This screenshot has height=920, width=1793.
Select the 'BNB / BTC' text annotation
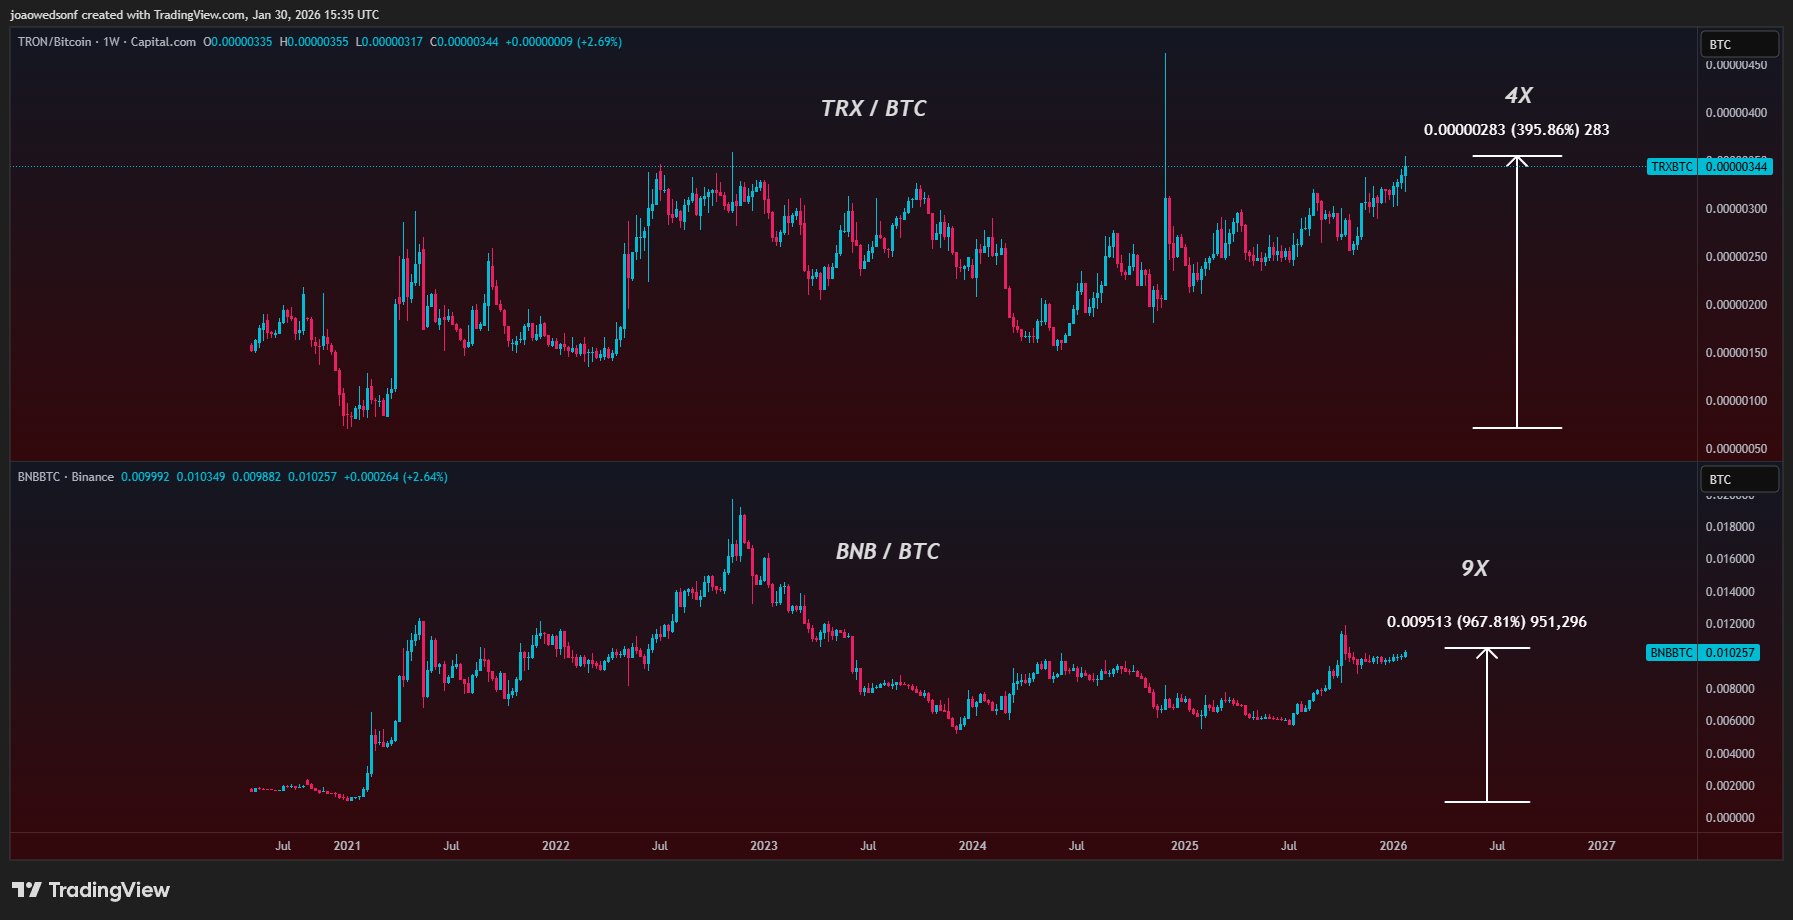(x=888, y=551)
